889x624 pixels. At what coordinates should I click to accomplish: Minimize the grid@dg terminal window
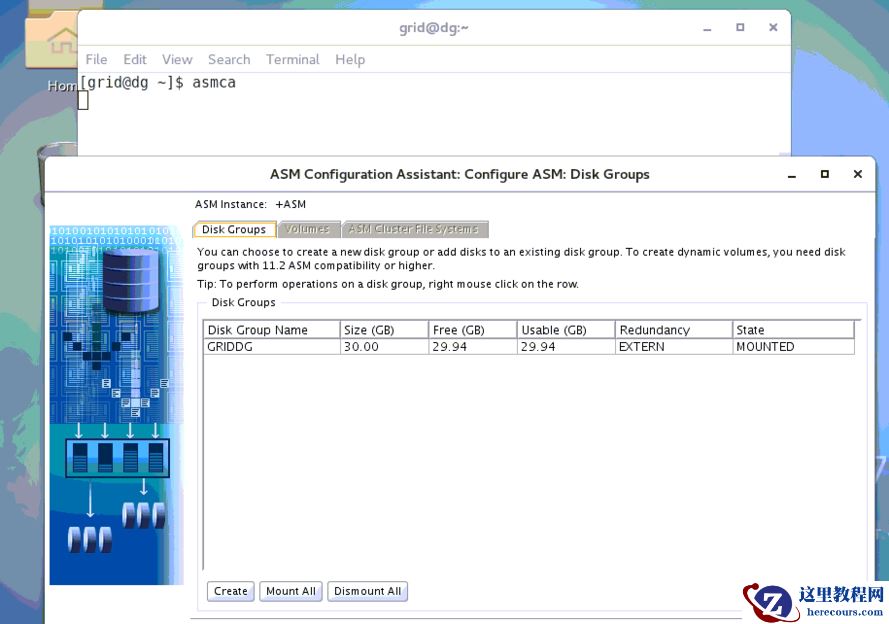(707, 28)
